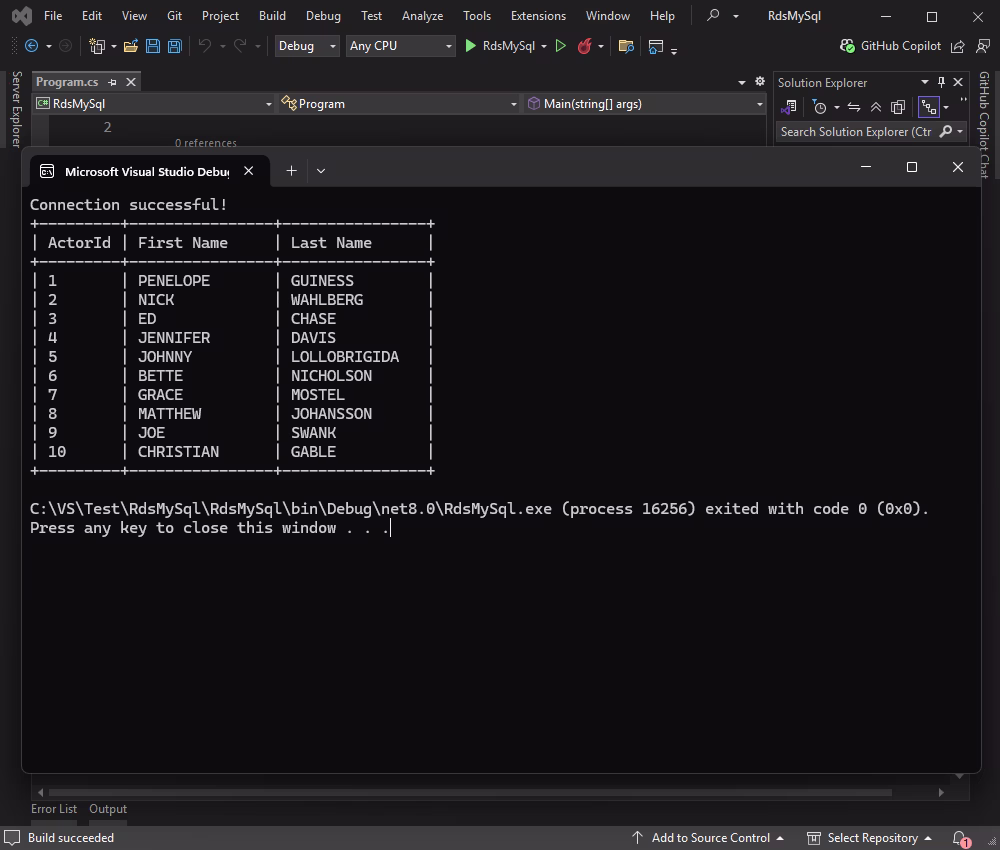This screenshot has height=850, width=1000.
Task: Switch to the Output tab
Action: [x=107, y=809]
